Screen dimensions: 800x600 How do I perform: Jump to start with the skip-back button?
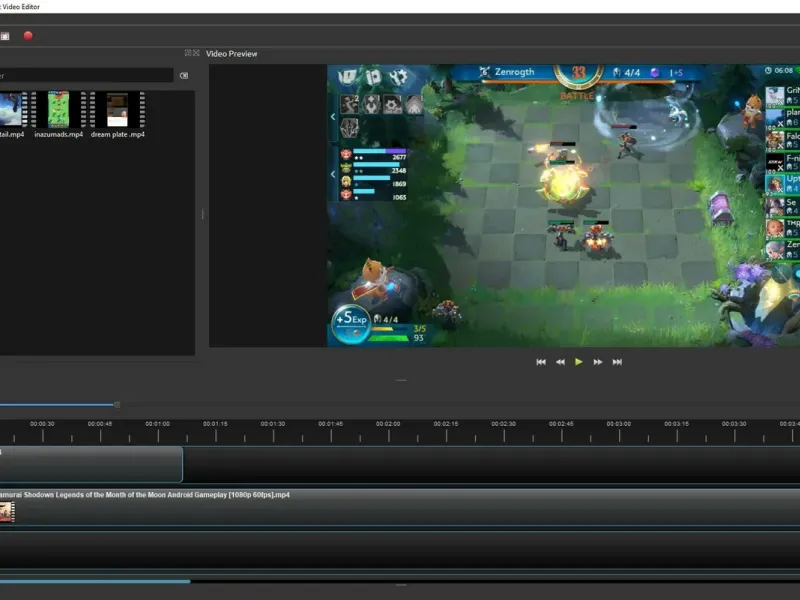coord(541,362)
